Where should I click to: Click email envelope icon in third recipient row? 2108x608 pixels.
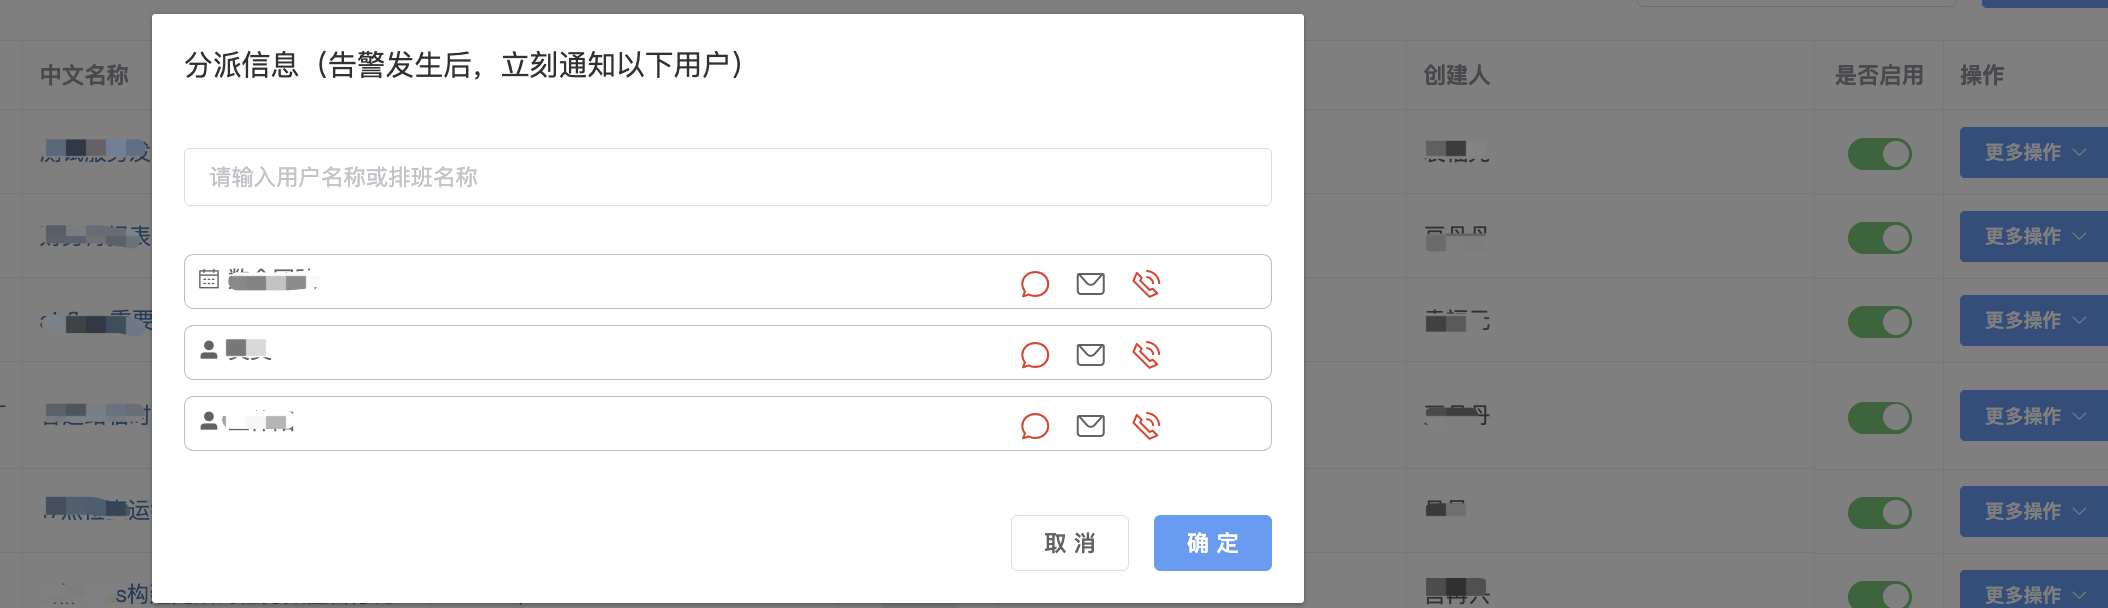1090,426
